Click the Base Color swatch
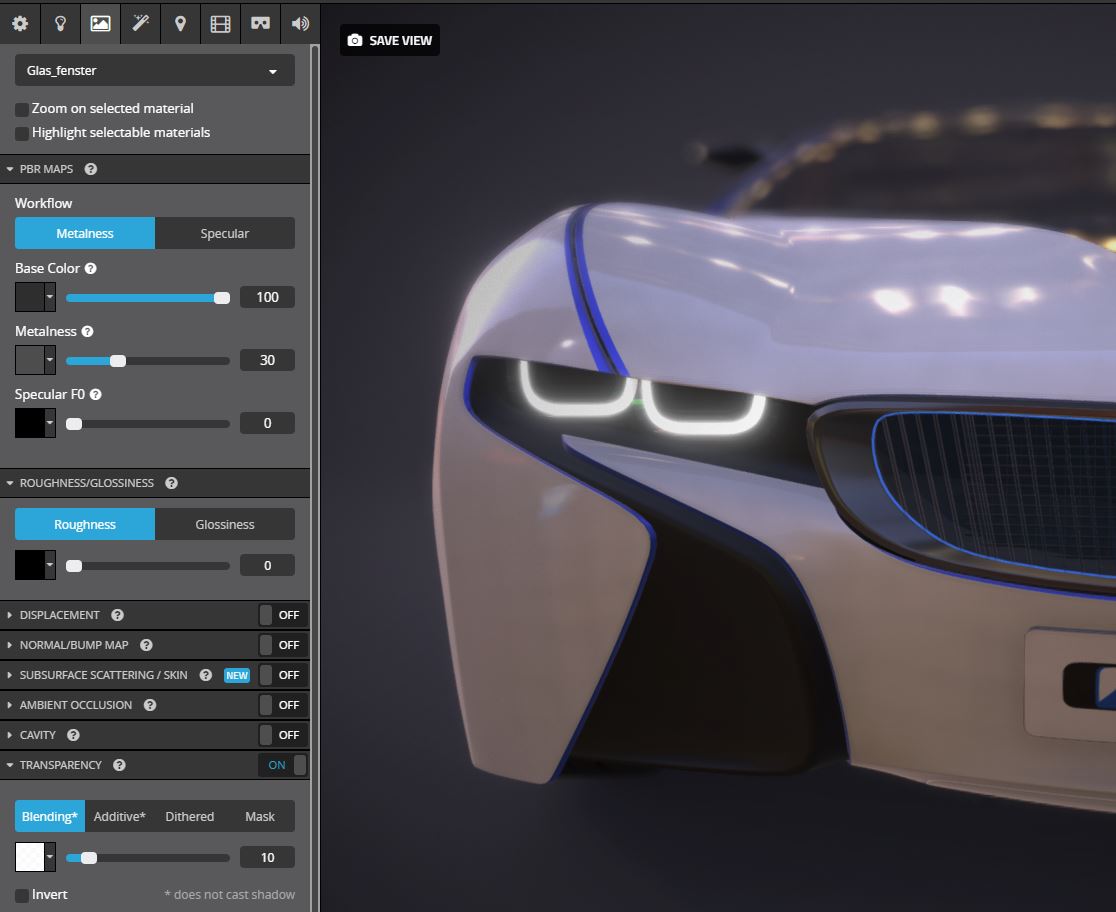 pyautogui.click(x=30, y=297)
